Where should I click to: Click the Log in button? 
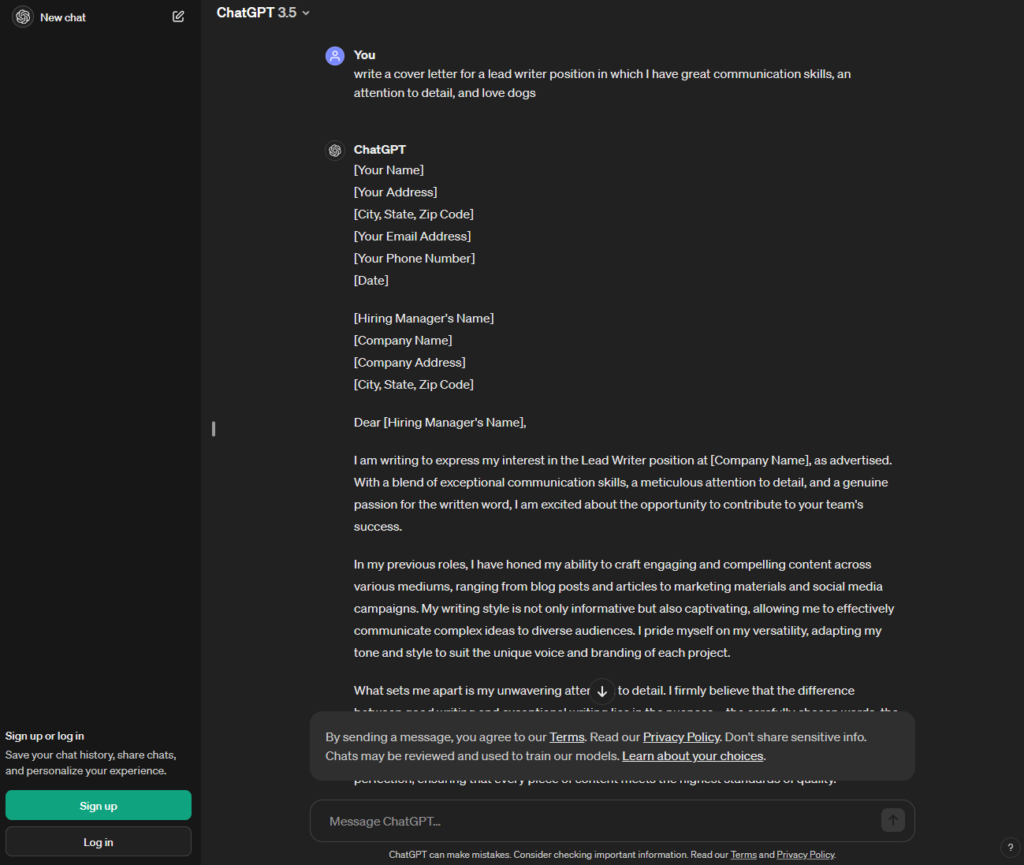pos(98,841)
